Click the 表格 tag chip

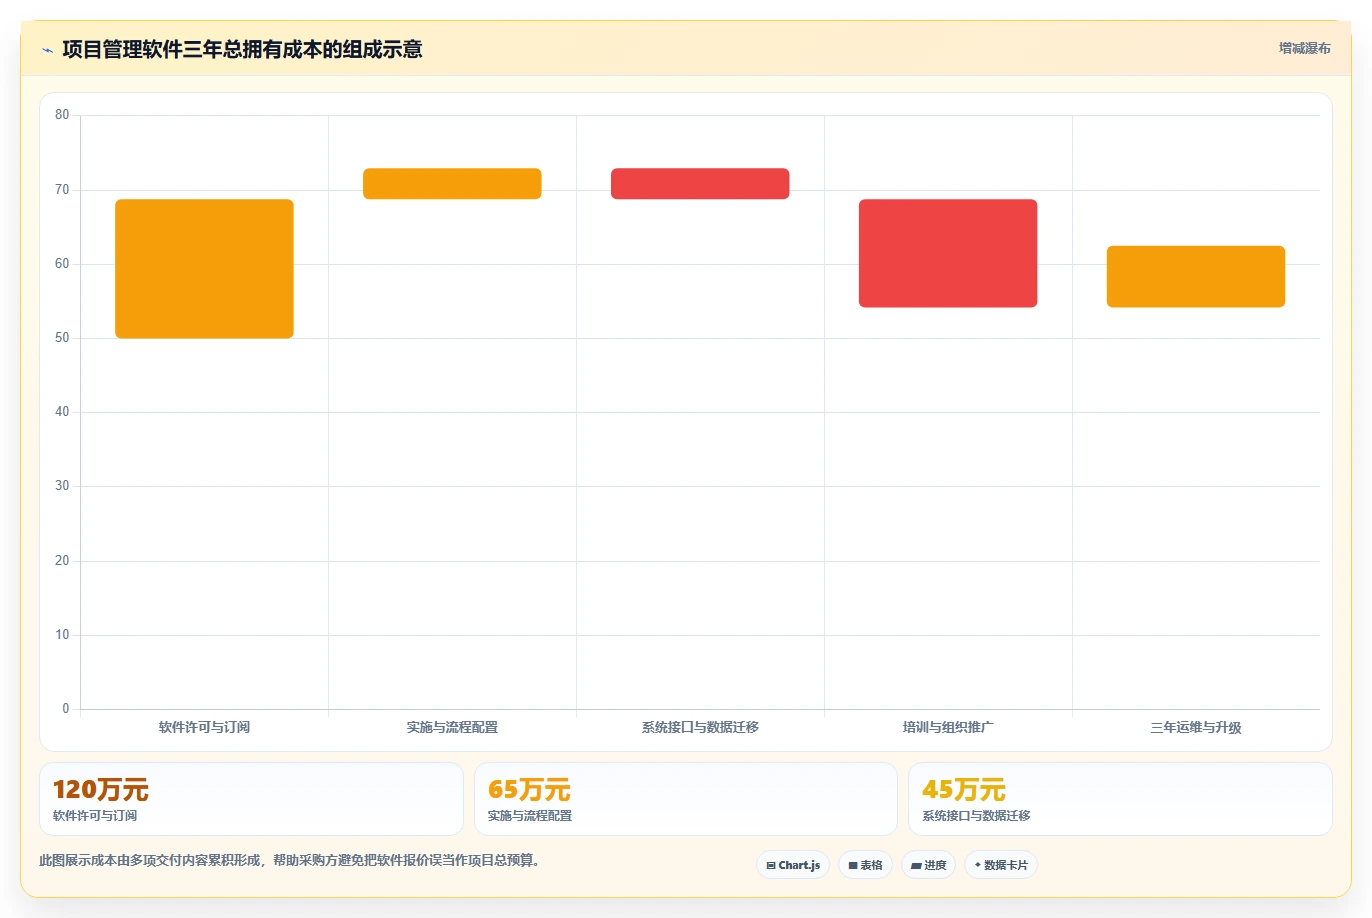click(x=865, y=865)
